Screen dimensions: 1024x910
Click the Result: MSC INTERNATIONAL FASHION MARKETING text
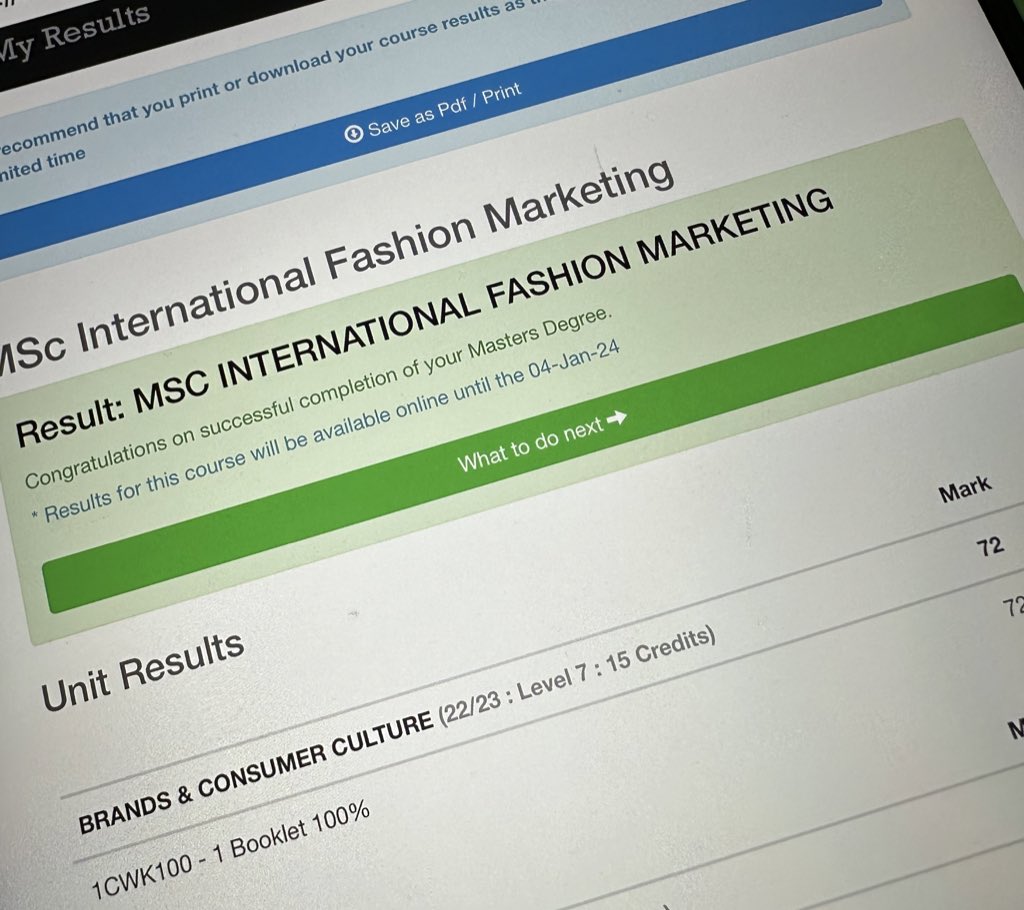click(424, 317)
